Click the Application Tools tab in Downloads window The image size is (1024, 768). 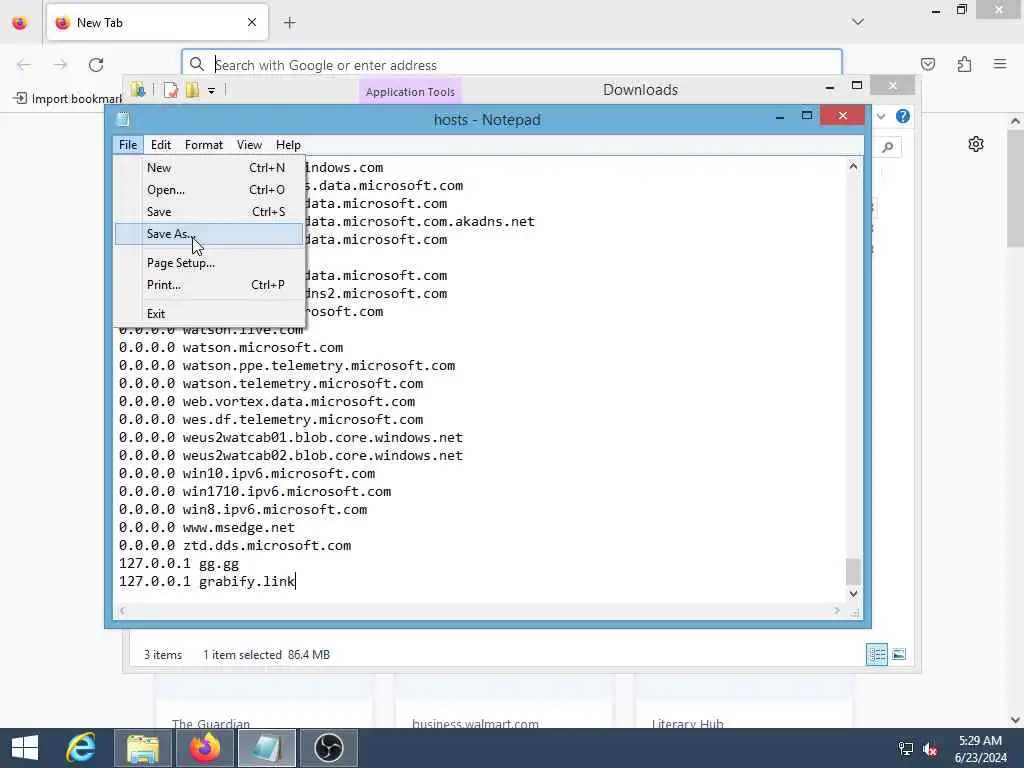point(410,91)
